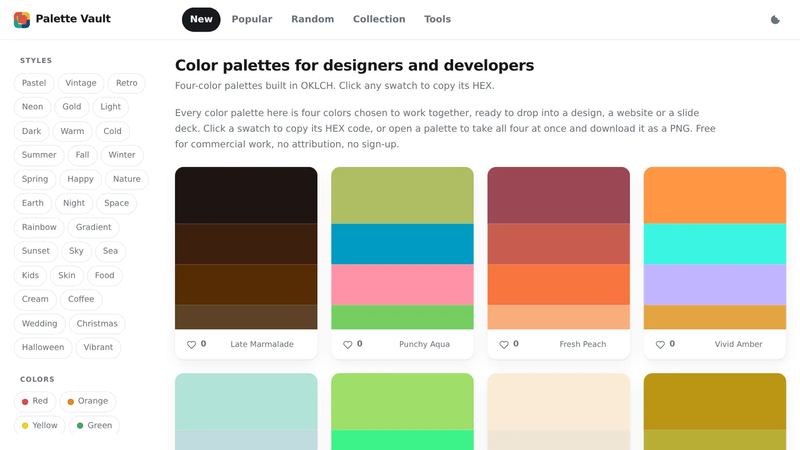The image size is (800, 450).
Task: Select the Gold style tag
Action: point(72,107)
